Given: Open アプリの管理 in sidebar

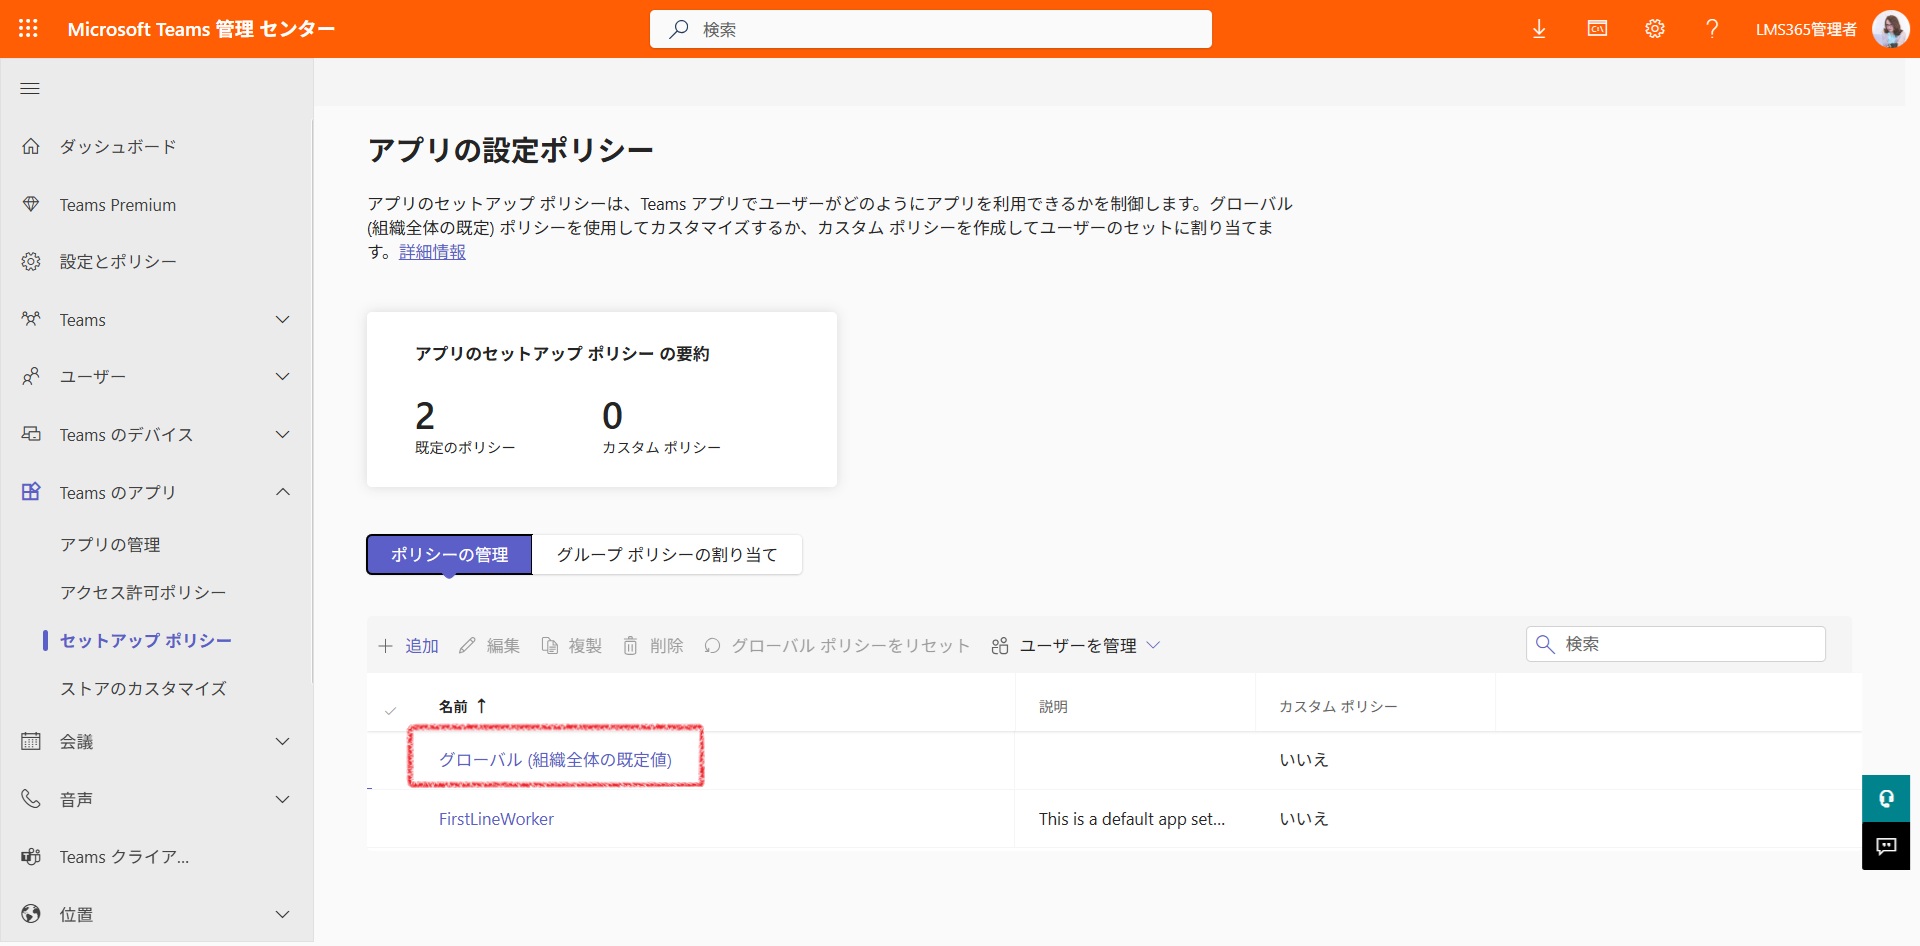Looking at the screenshot, I should pyautogui.click(x=110, y=545).
